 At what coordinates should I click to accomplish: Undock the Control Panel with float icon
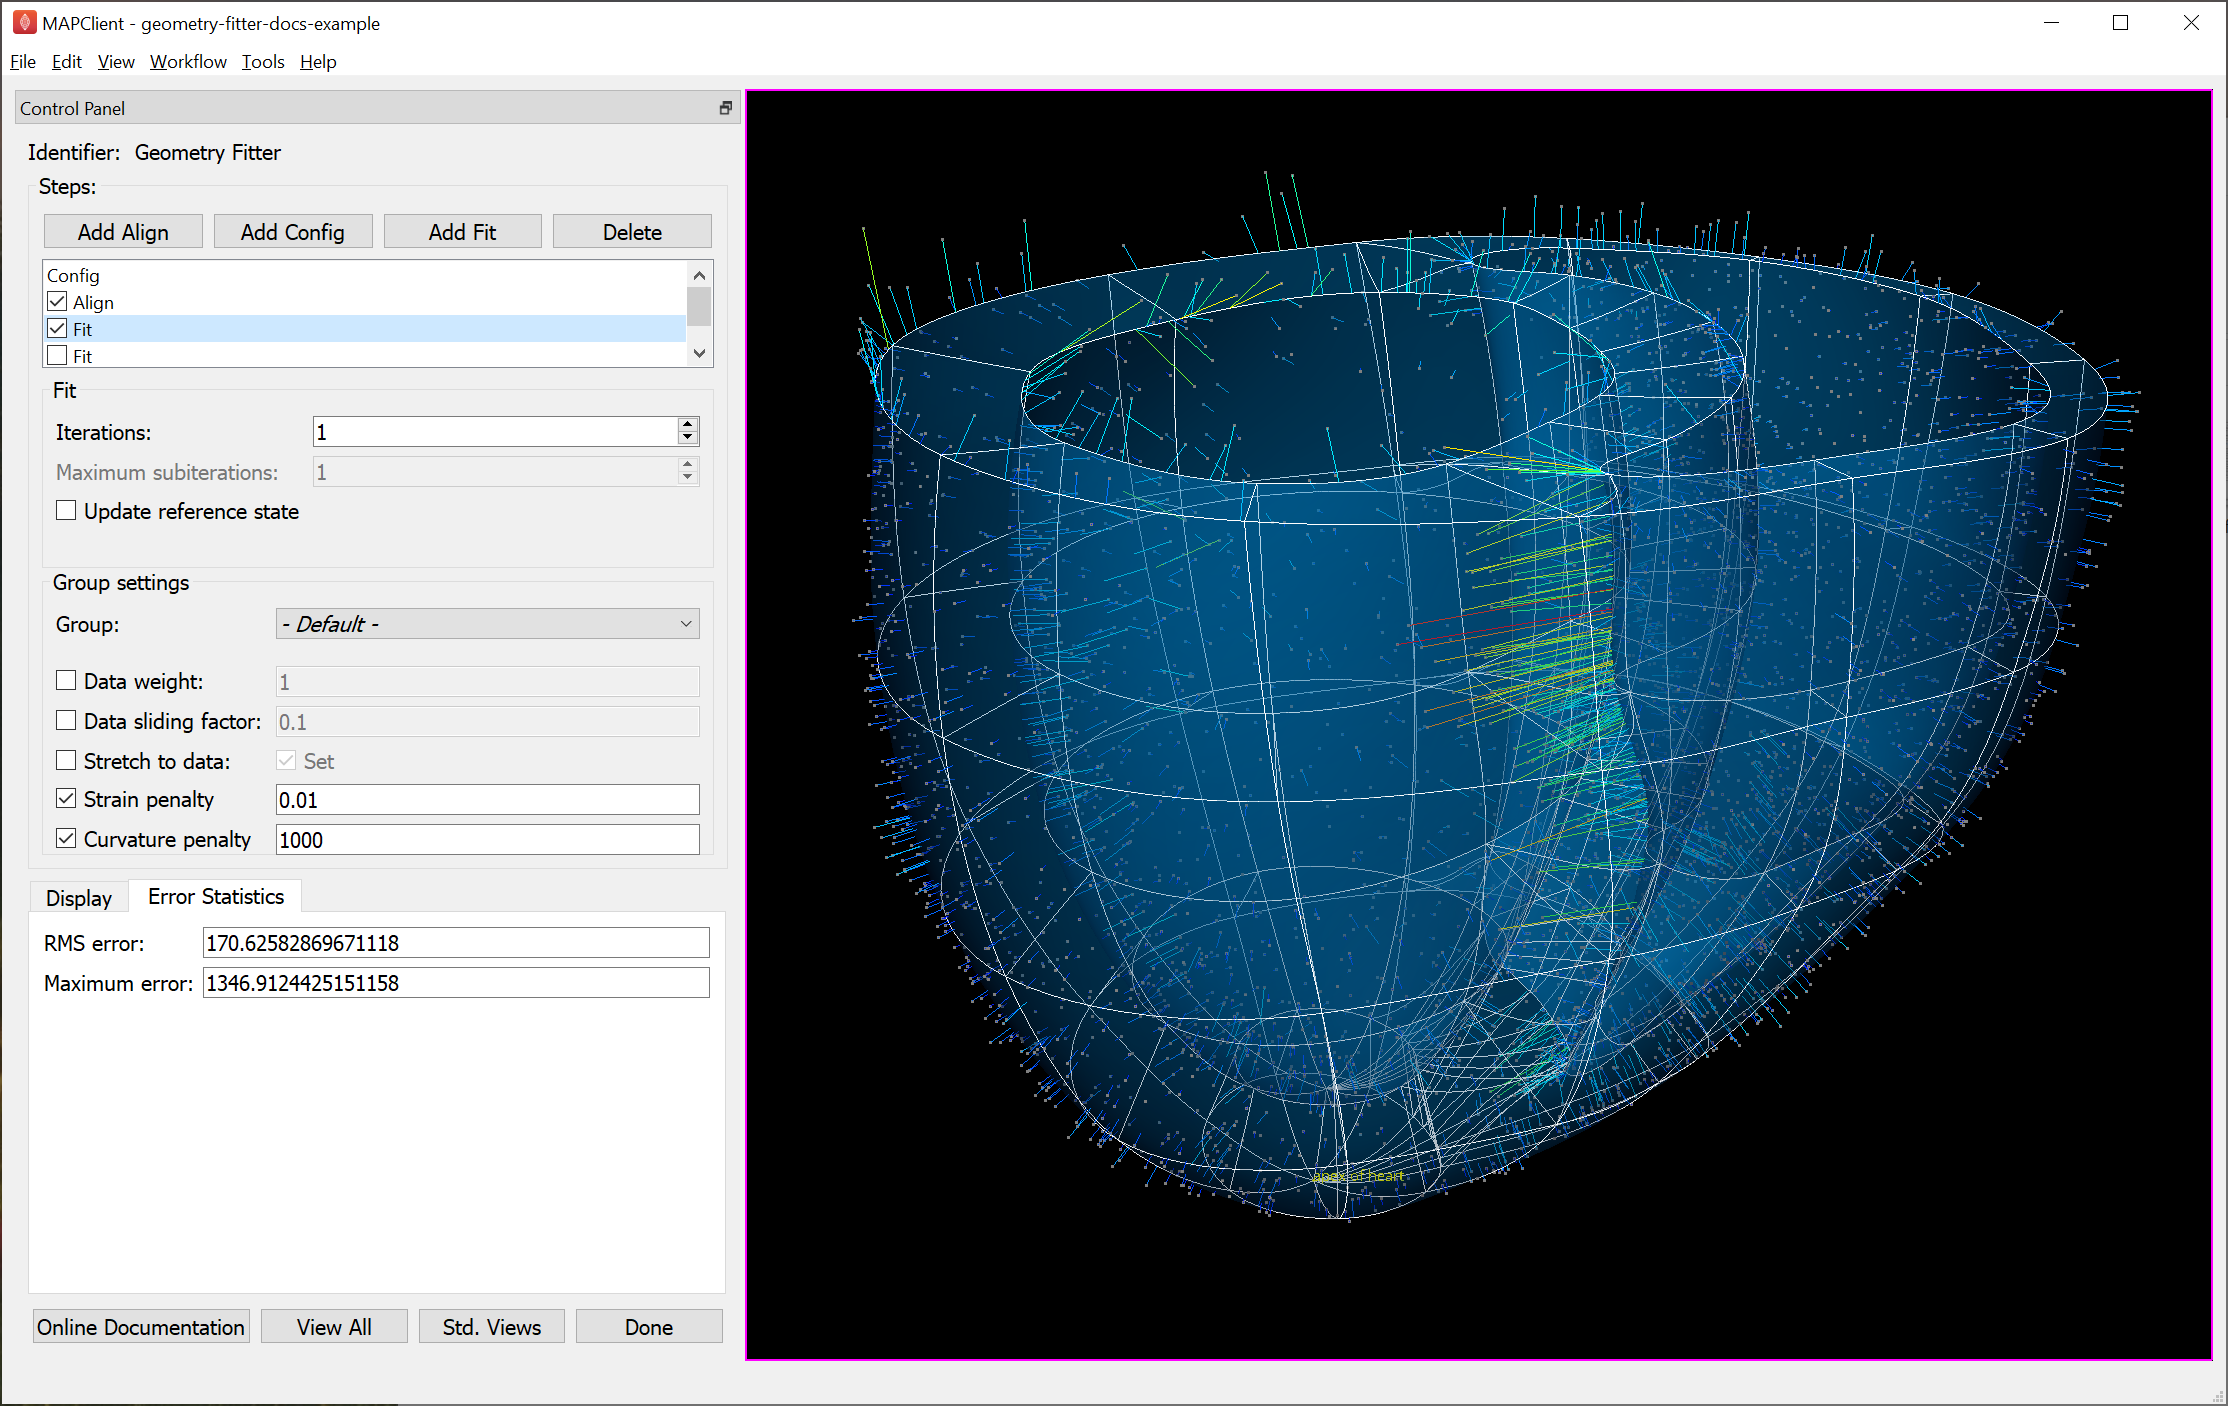tap(726, 108)
